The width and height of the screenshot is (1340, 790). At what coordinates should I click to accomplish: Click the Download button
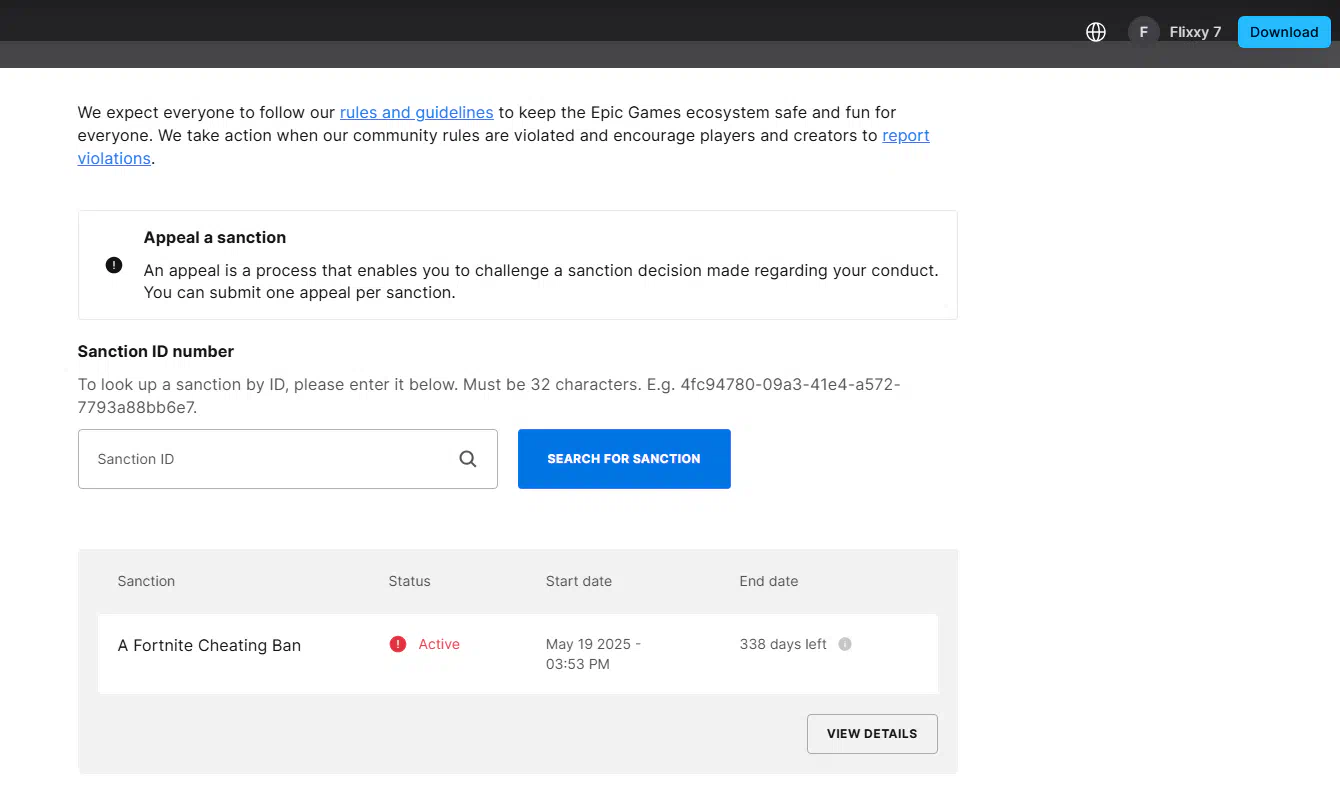[x=1284, y=32]
